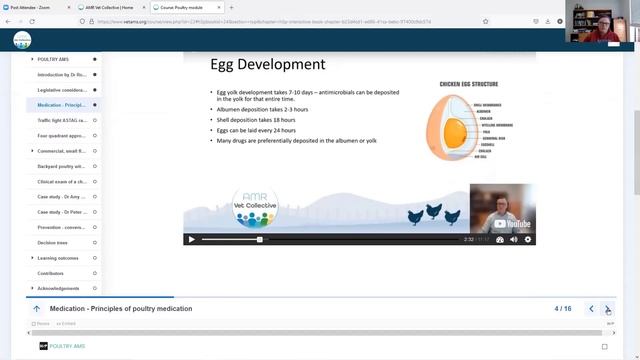640x360 pixels.
Task: Open browser downloads icon
Action: click(x=547, y=21)
